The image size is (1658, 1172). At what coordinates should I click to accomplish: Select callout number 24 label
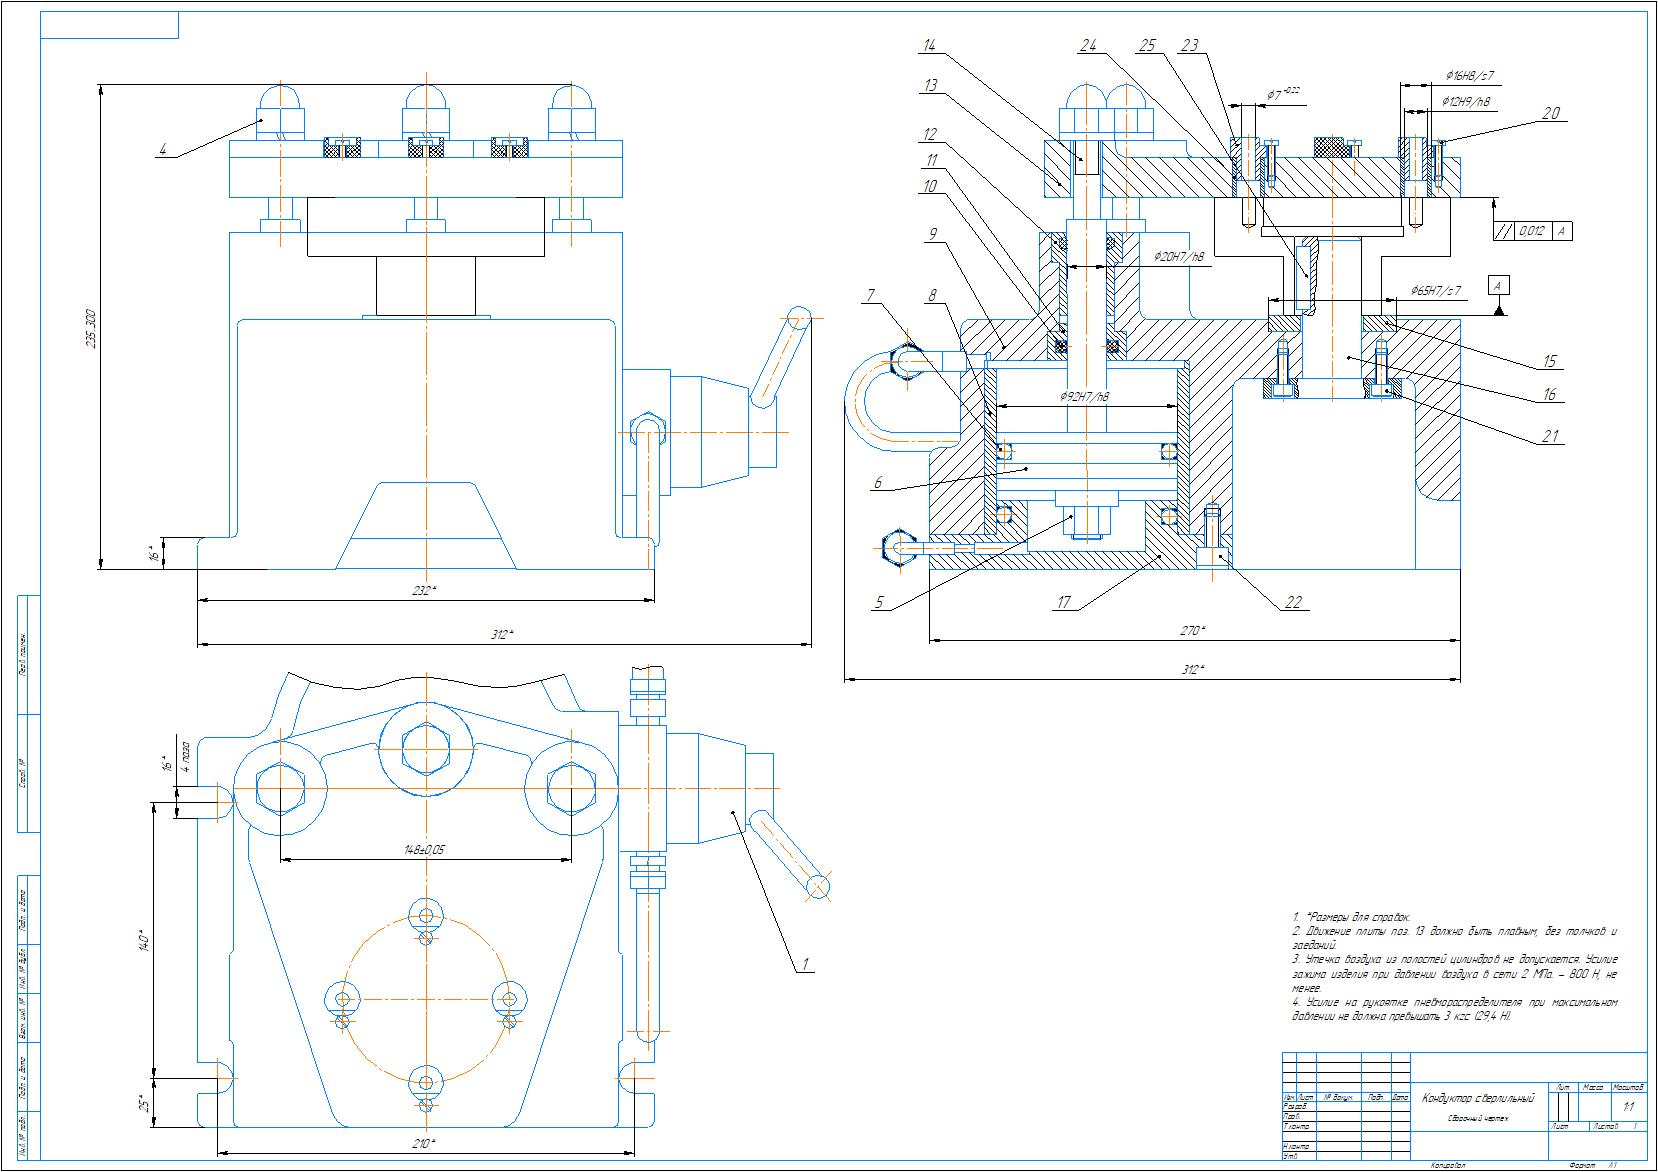pos(1088,46)
